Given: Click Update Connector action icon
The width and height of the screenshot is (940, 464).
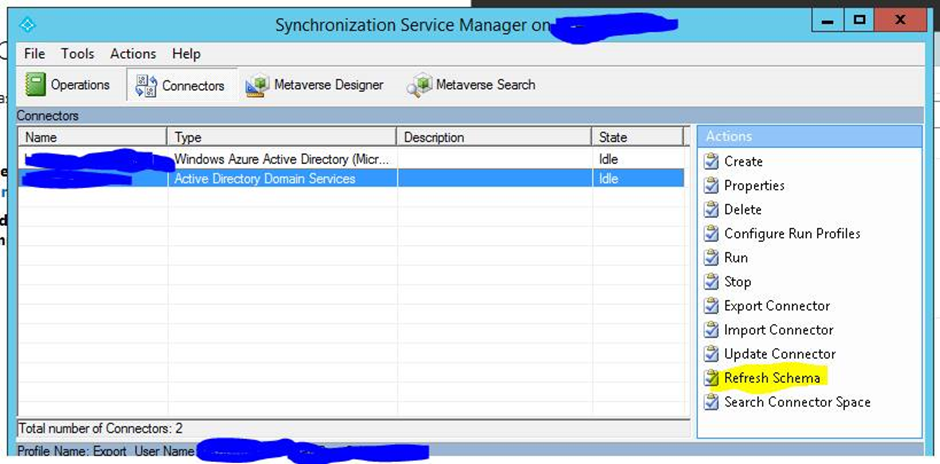Looking at the screenshot, I should tap(711, 354).
